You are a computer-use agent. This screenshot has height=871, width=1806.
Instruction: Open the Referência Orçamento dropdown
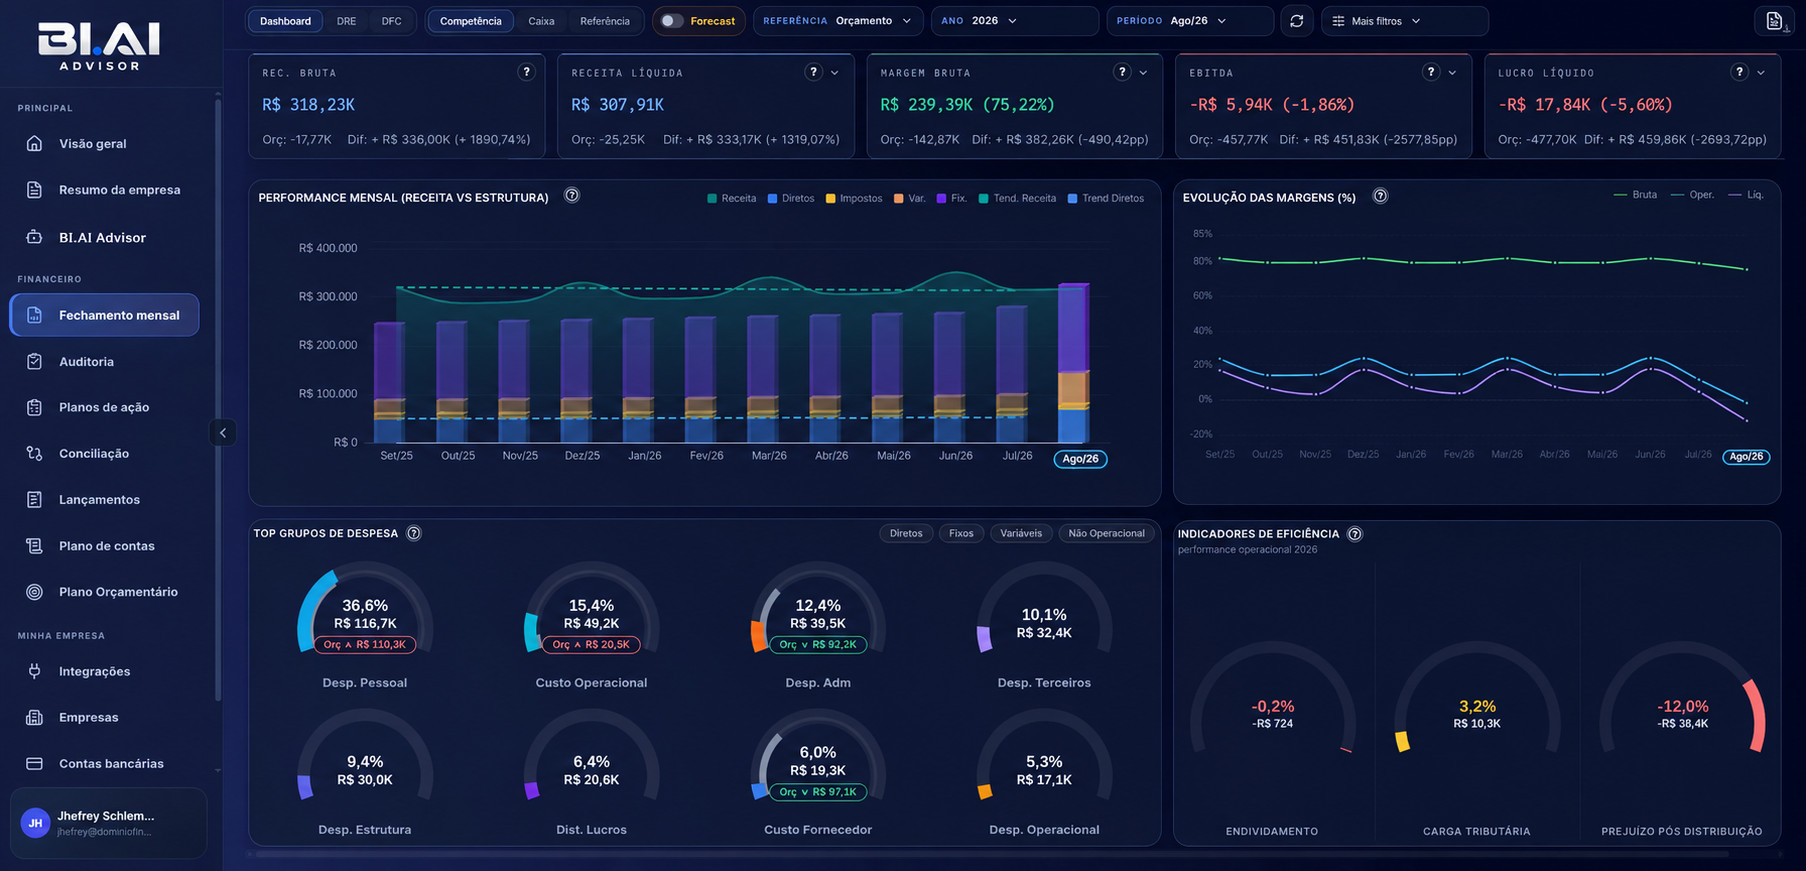[x=838, y=21]
